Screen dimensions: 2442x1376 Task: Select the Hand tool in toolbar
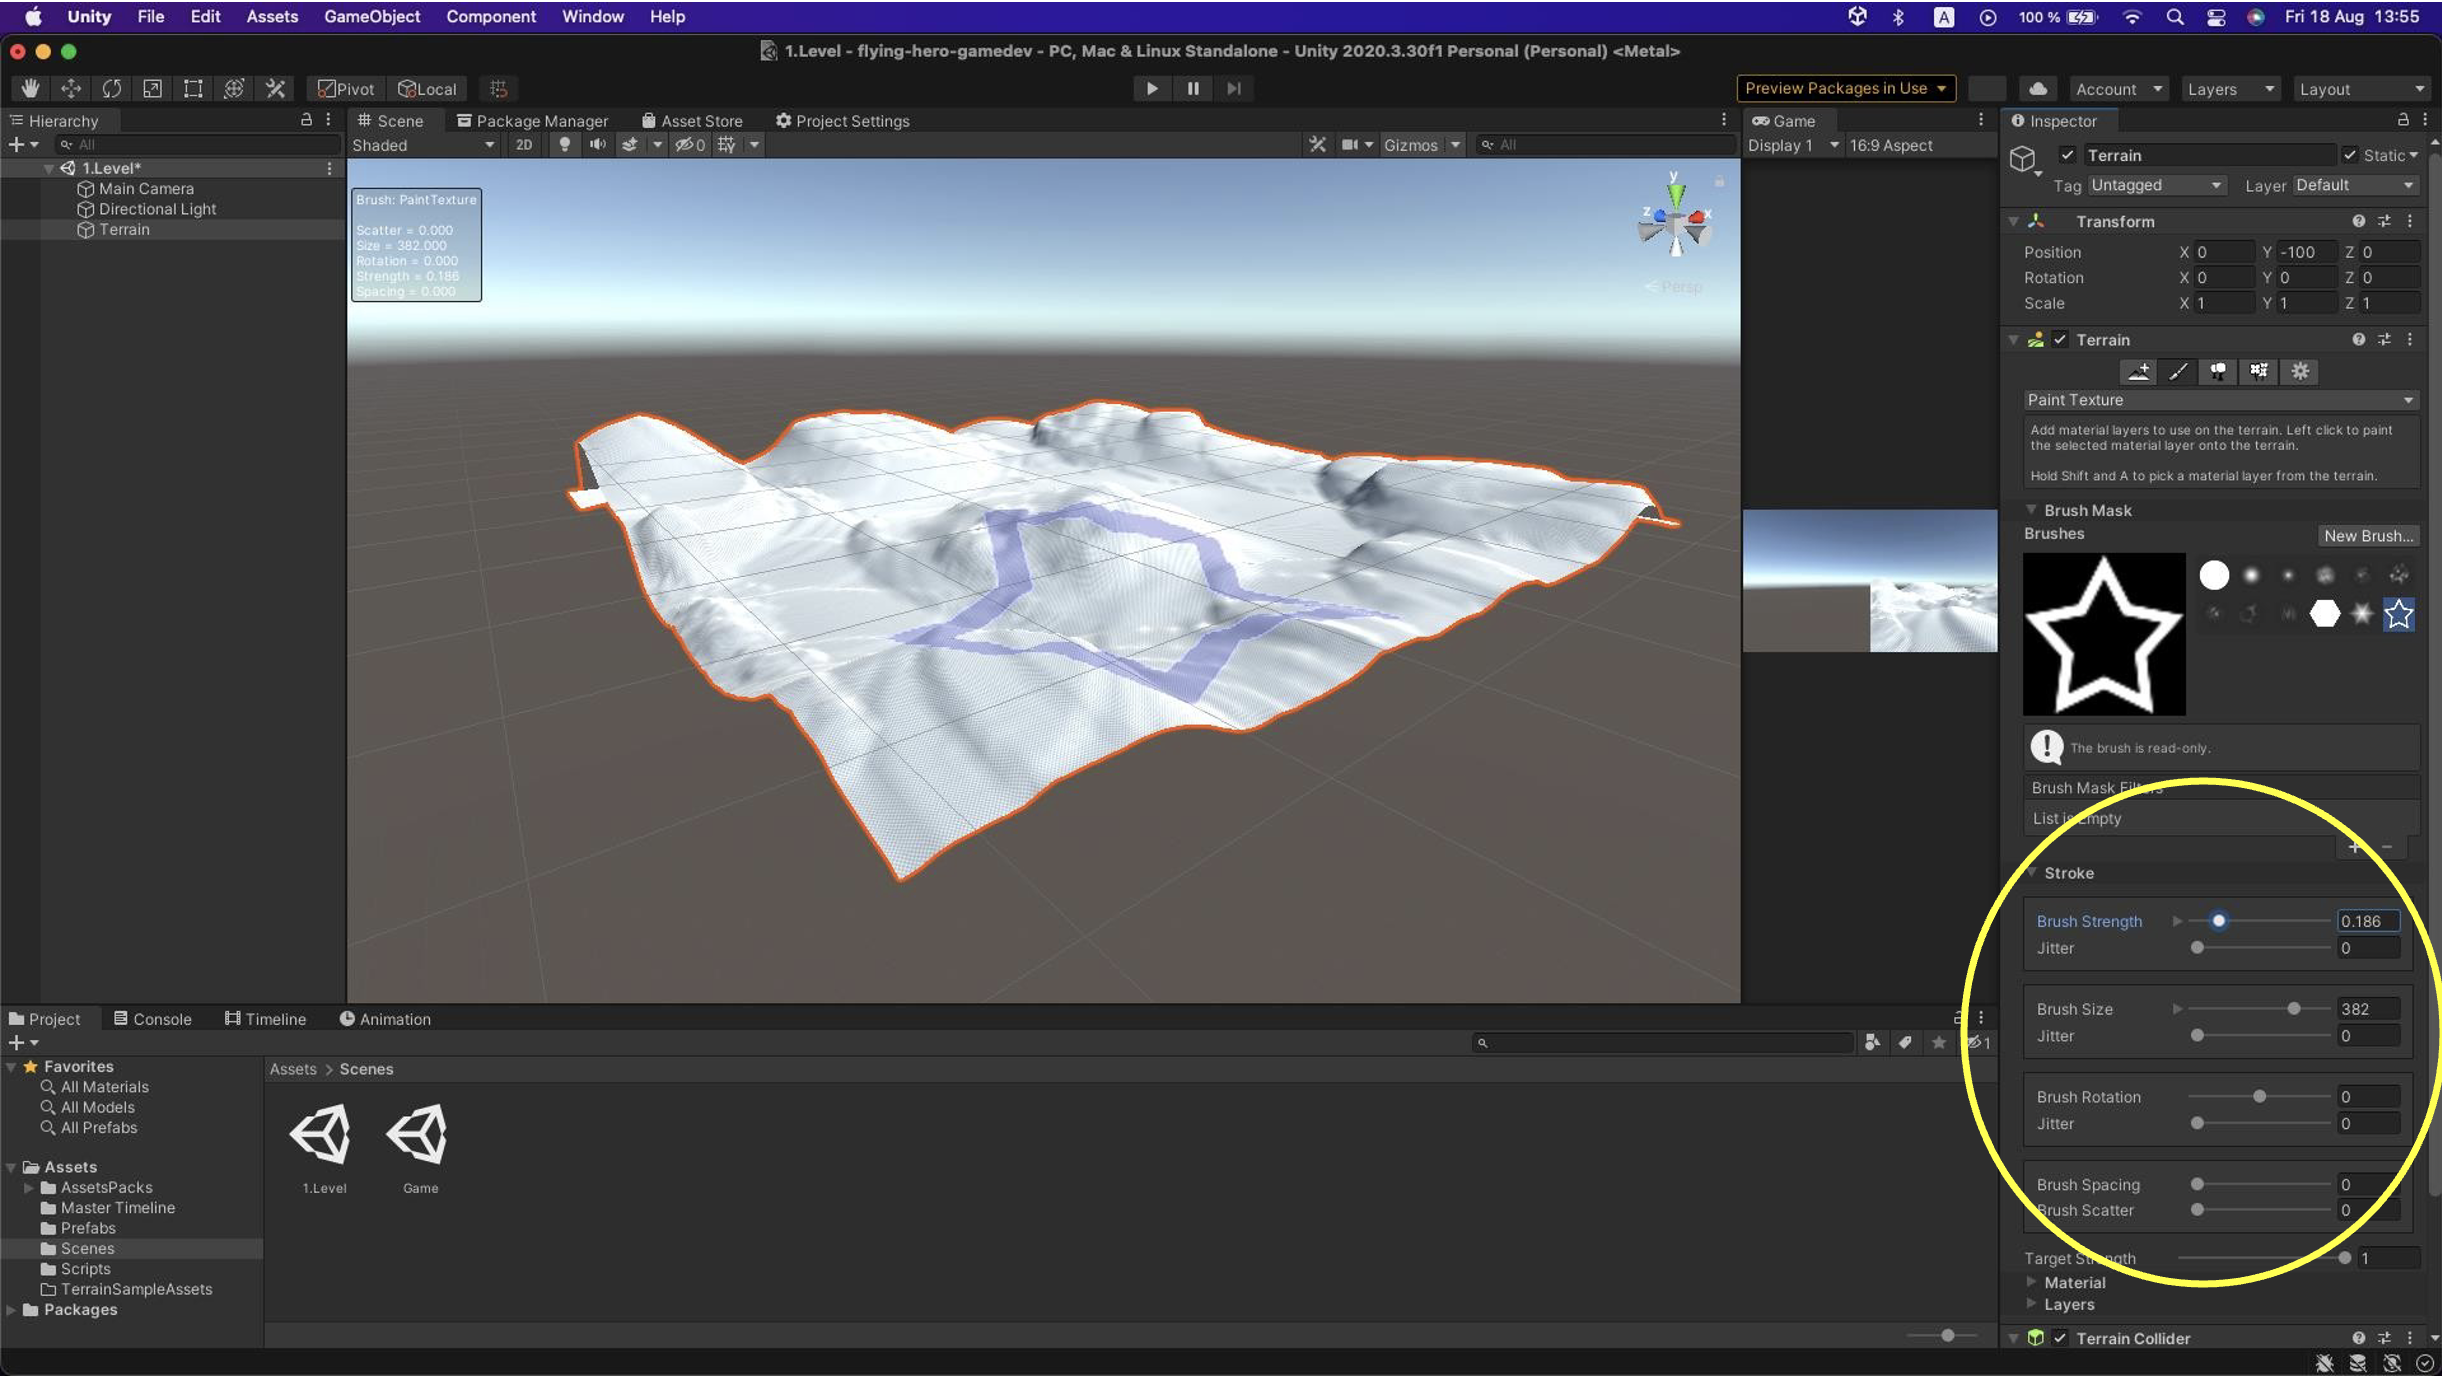(x=30, y=88)
